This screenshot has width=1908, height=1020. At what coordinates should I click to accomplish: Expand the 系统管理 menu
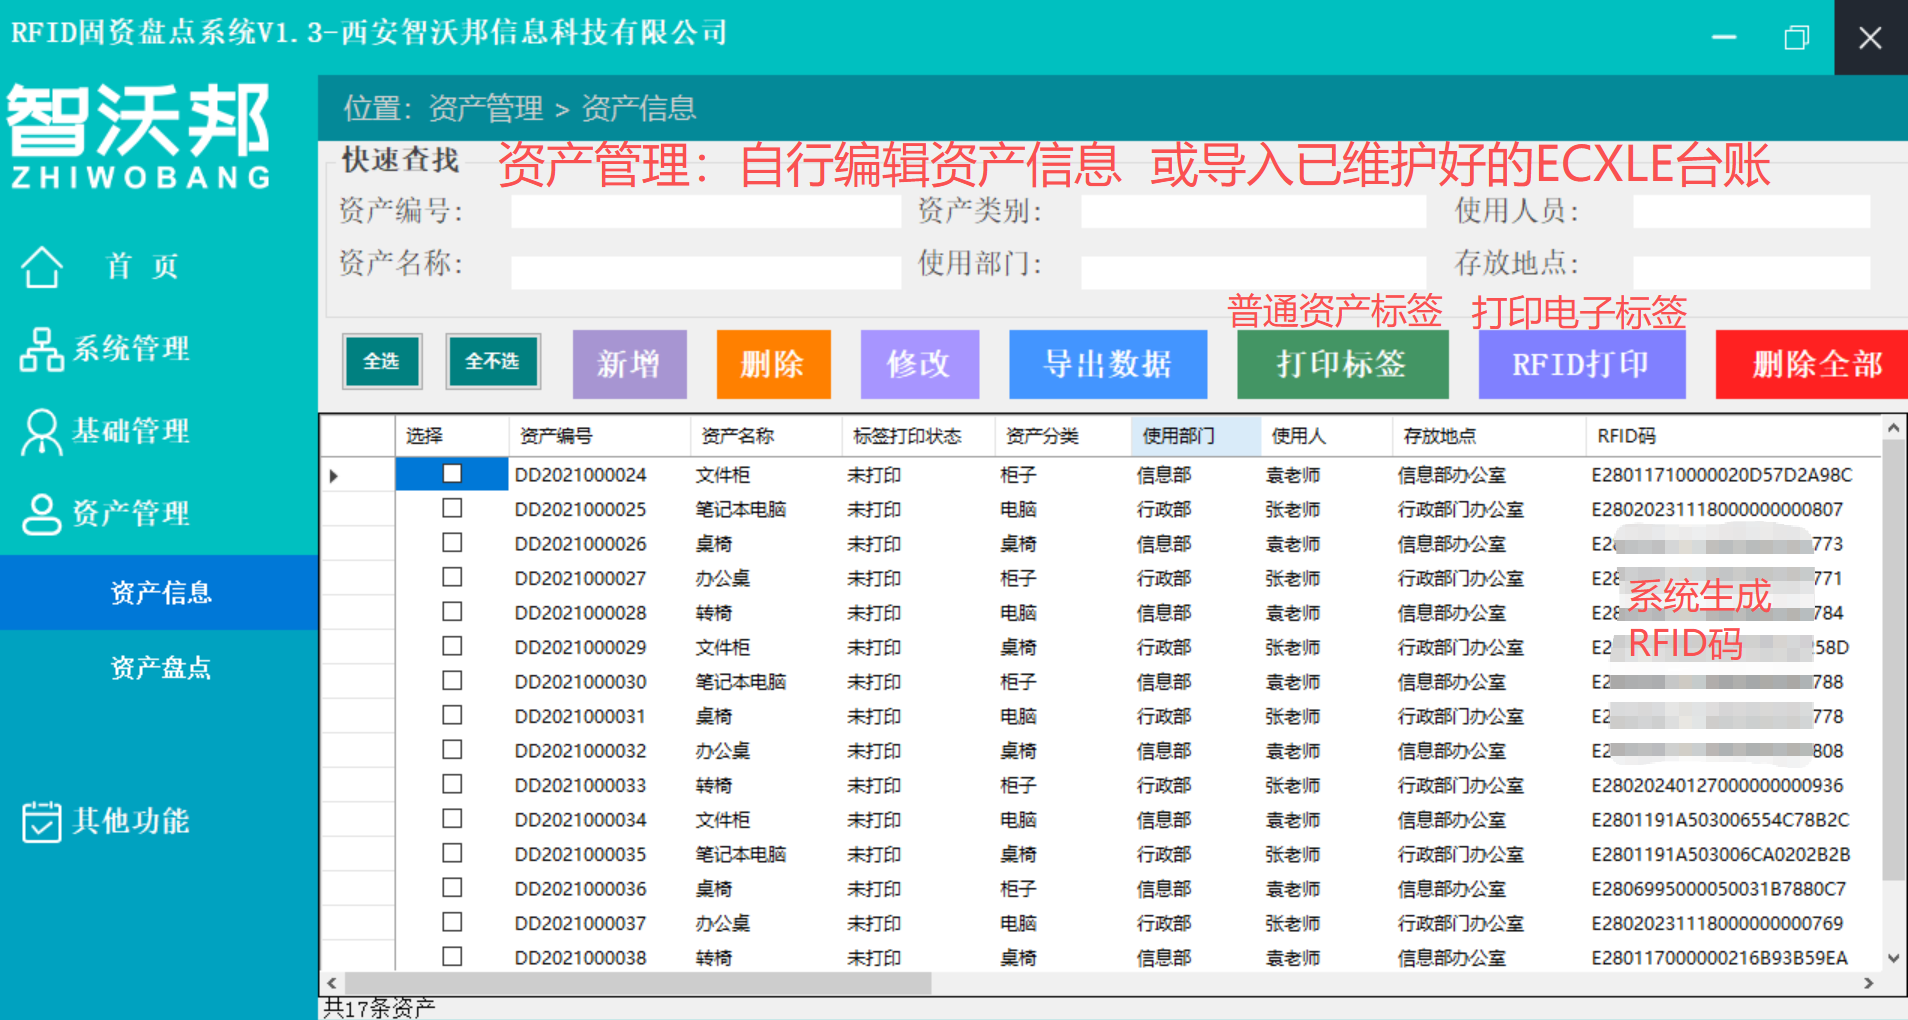tap(131, 349)
